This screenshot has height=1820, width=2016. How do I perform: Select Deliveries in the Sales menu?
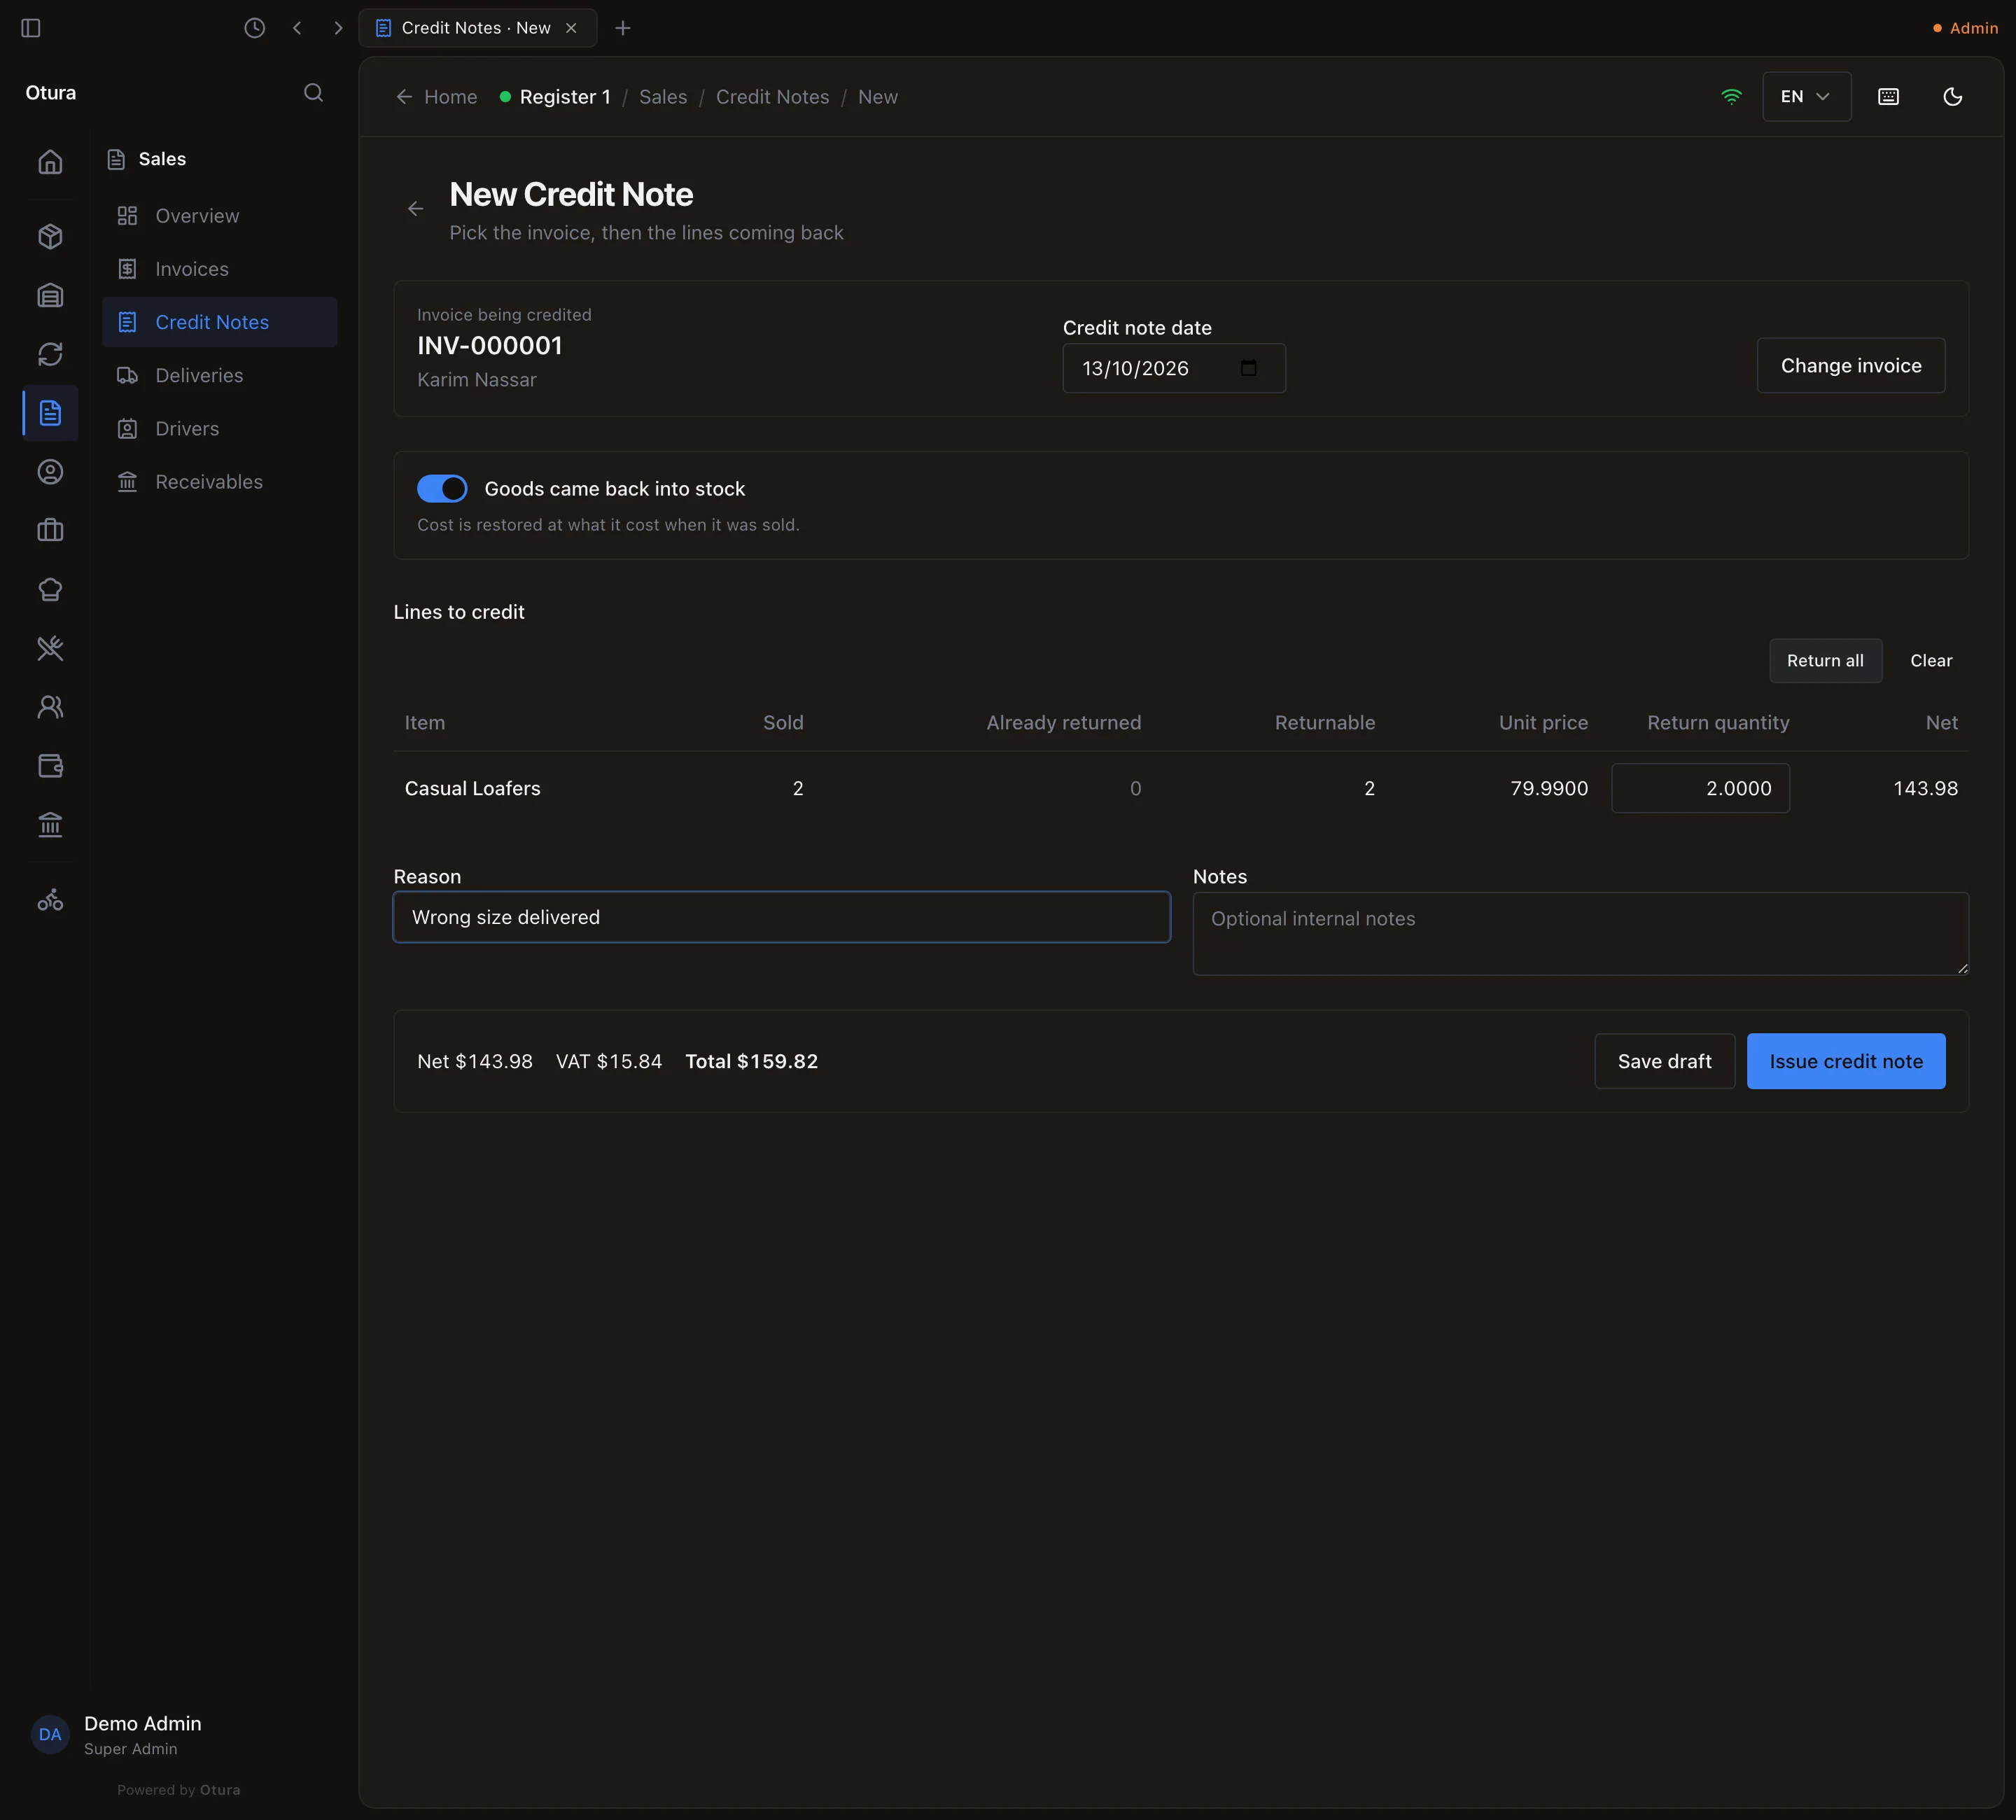click(220, 375)
